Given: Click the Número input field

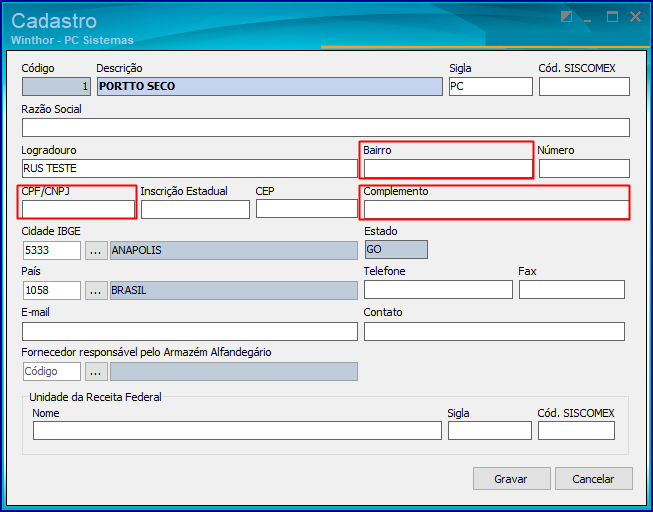Looking at the screenshot, I should pyautogui.click(x=584, y=168).
